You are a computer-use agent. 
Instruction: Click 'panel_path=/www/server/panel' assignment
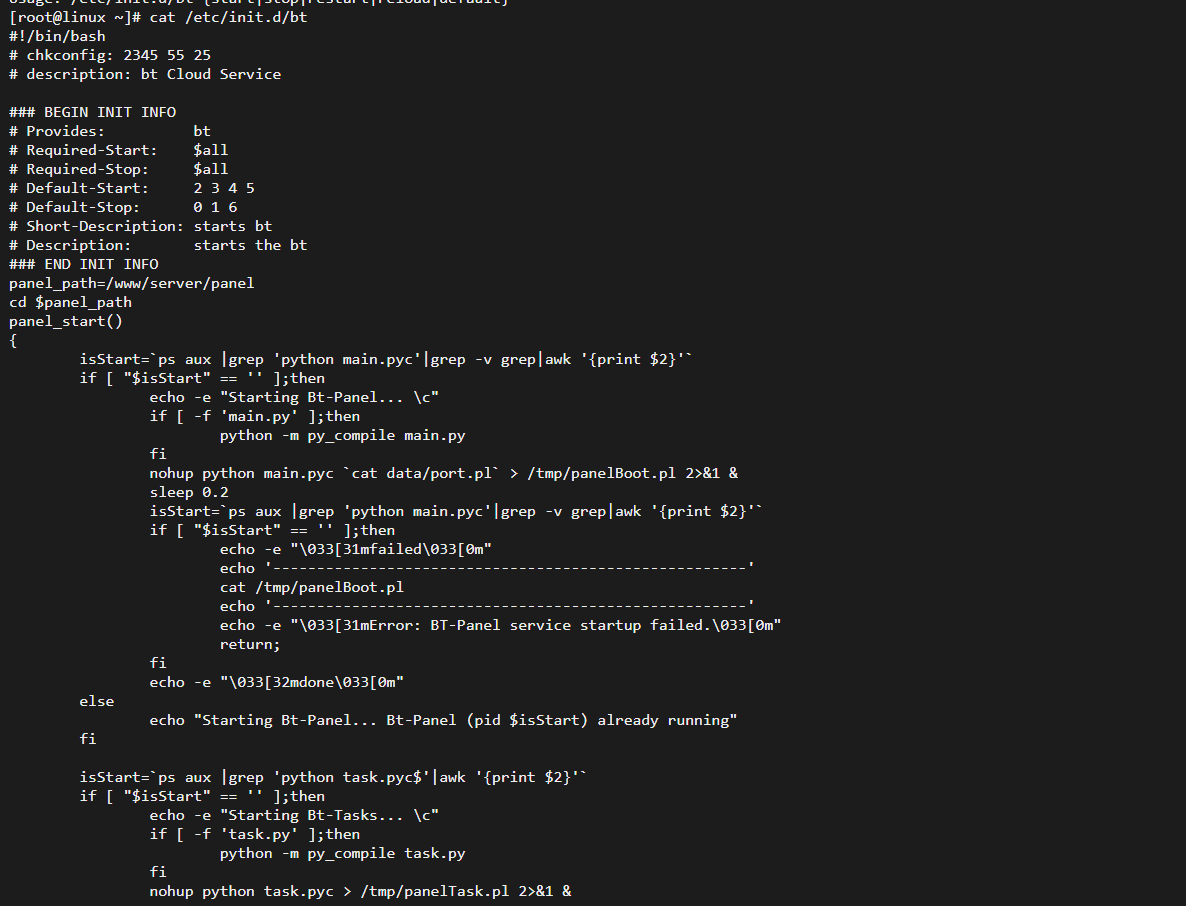pyautogui.click(x=132, y=283)
